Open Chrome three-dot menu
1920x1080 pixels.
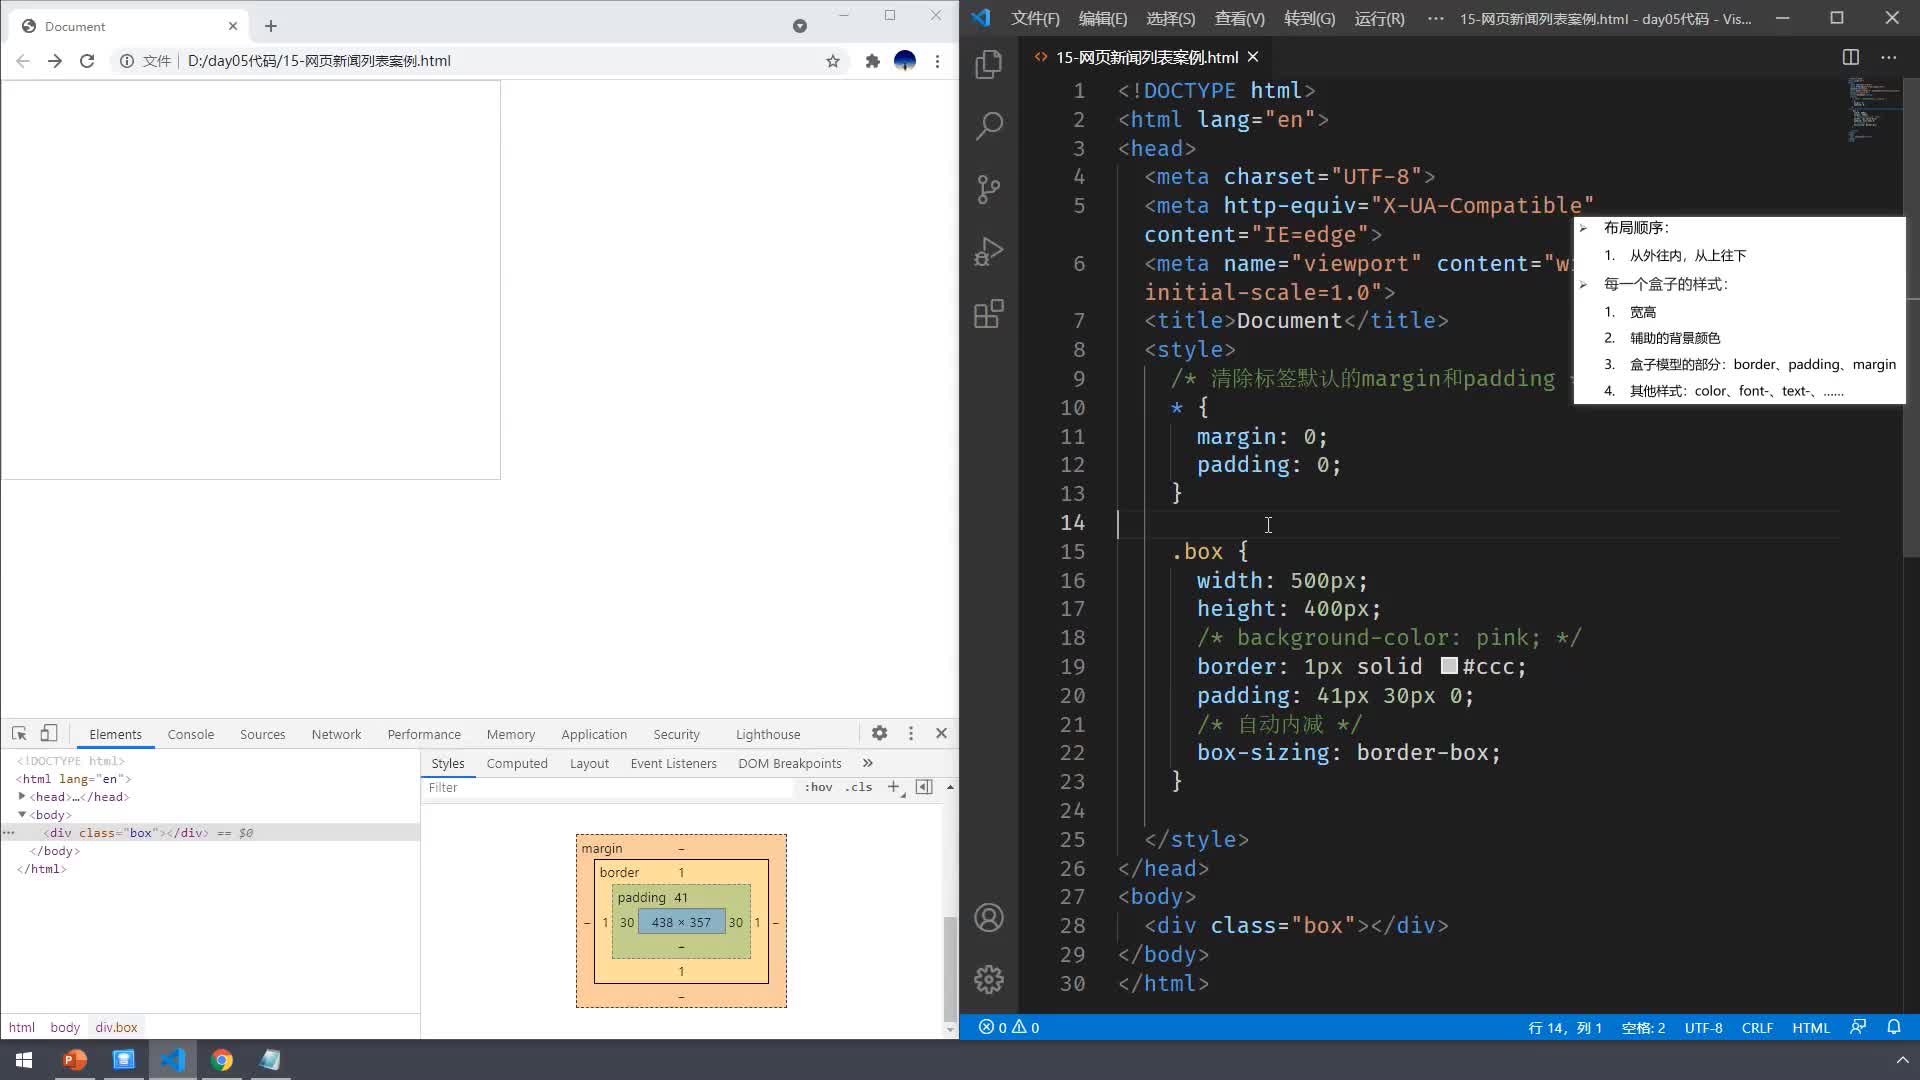(x=937, y=61)
